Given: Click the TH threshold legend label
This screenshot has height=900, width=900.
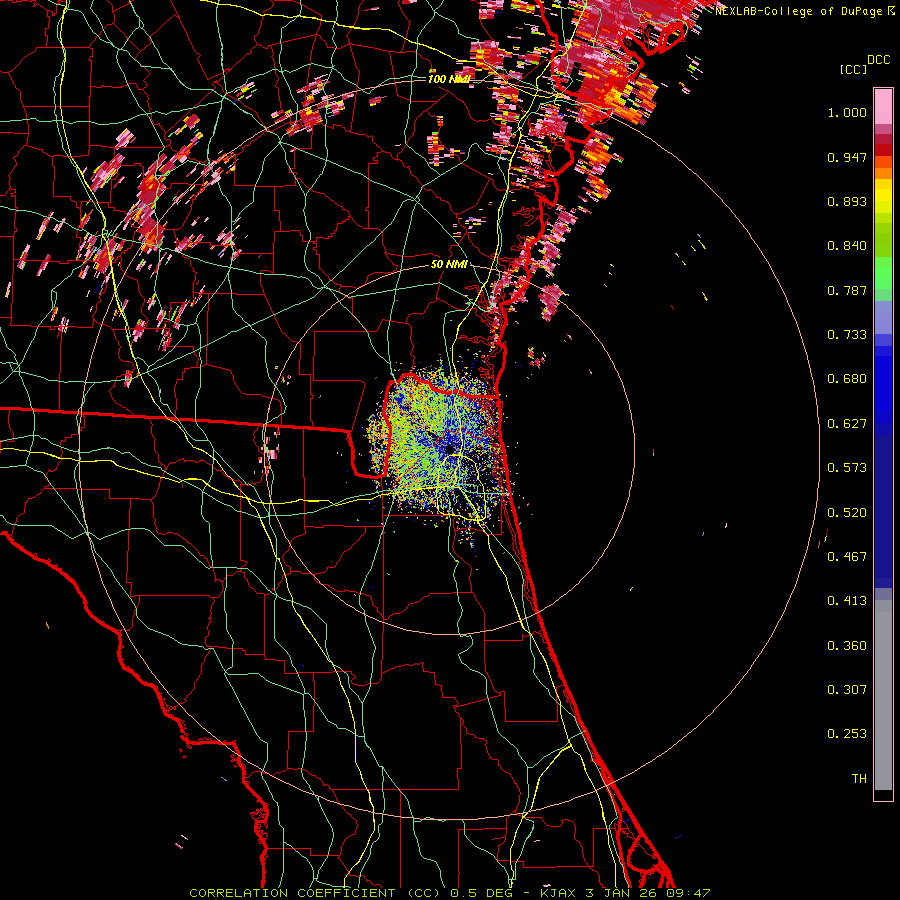Looking at the screenshot, I should pos(859,779).
